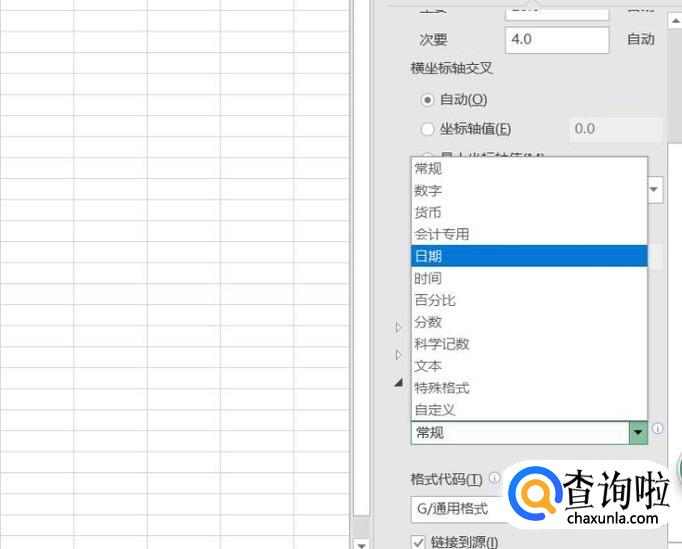Image resolution: width=682 pixels, height=549 pixels.
Task: Toggle the 链接到源 checkbox
Action: tap(418, 542)
